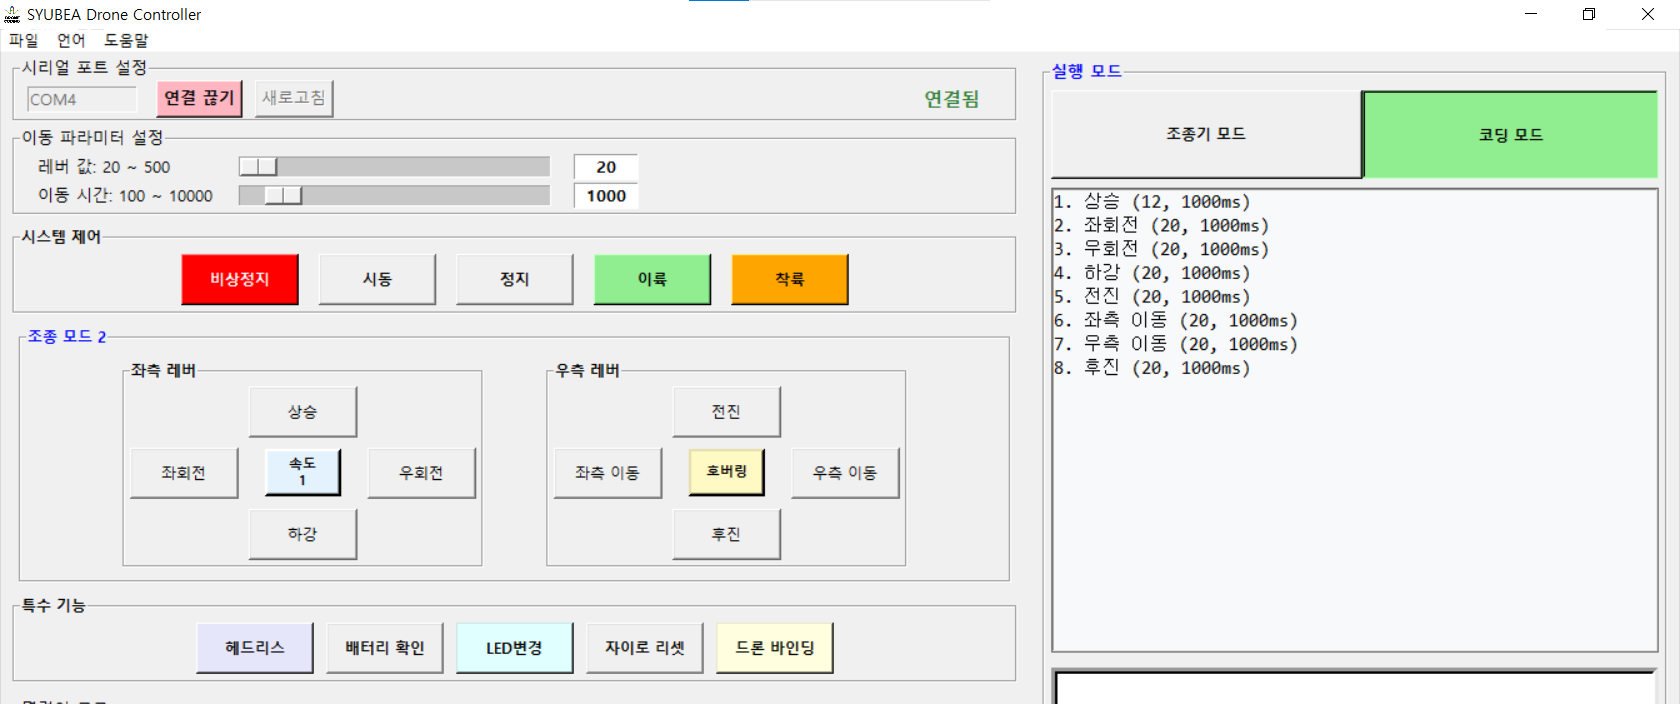This screenshot has width=1680, height=704.
Task: Open the 도움말 menu
Action: click(126, 40)
